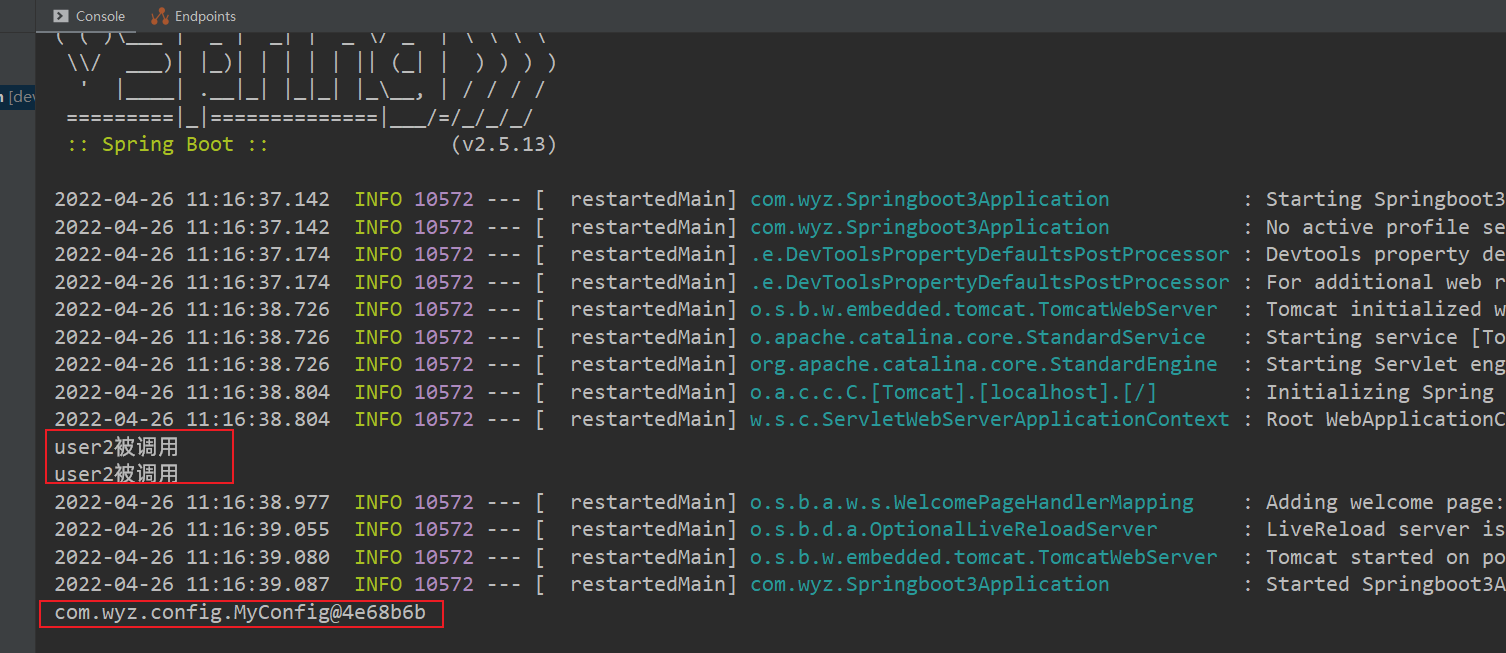Click timestamp '2022-04-26 11:16:38.977'
1506x653 pixels.
192,502
